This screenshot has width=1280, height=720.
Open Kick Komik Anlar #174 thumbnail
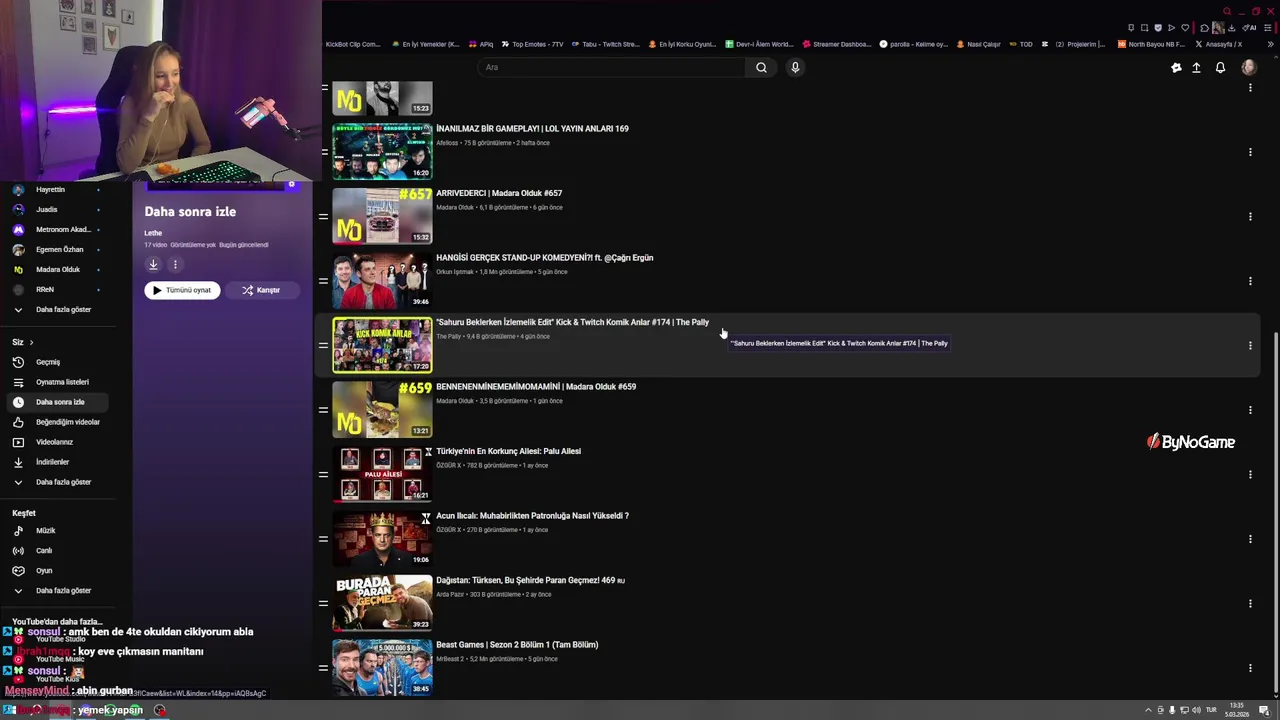click(382, 345)
